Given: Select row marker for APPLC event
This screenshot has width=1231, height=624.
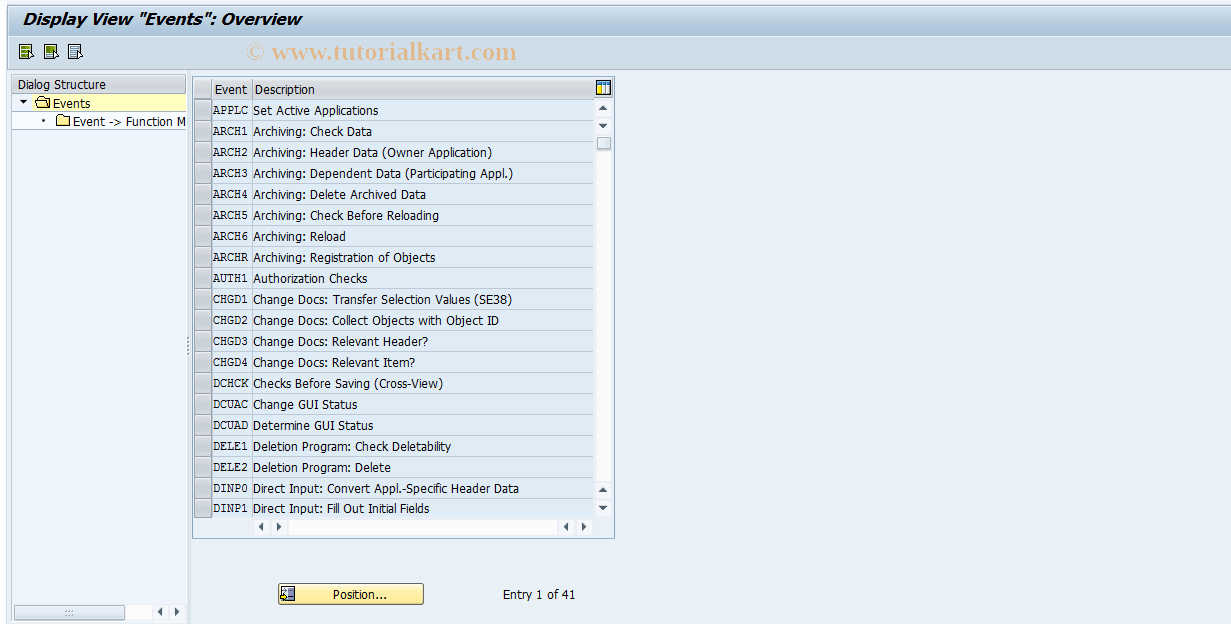Looking at the screenshot, I should (x=203, y=110).
